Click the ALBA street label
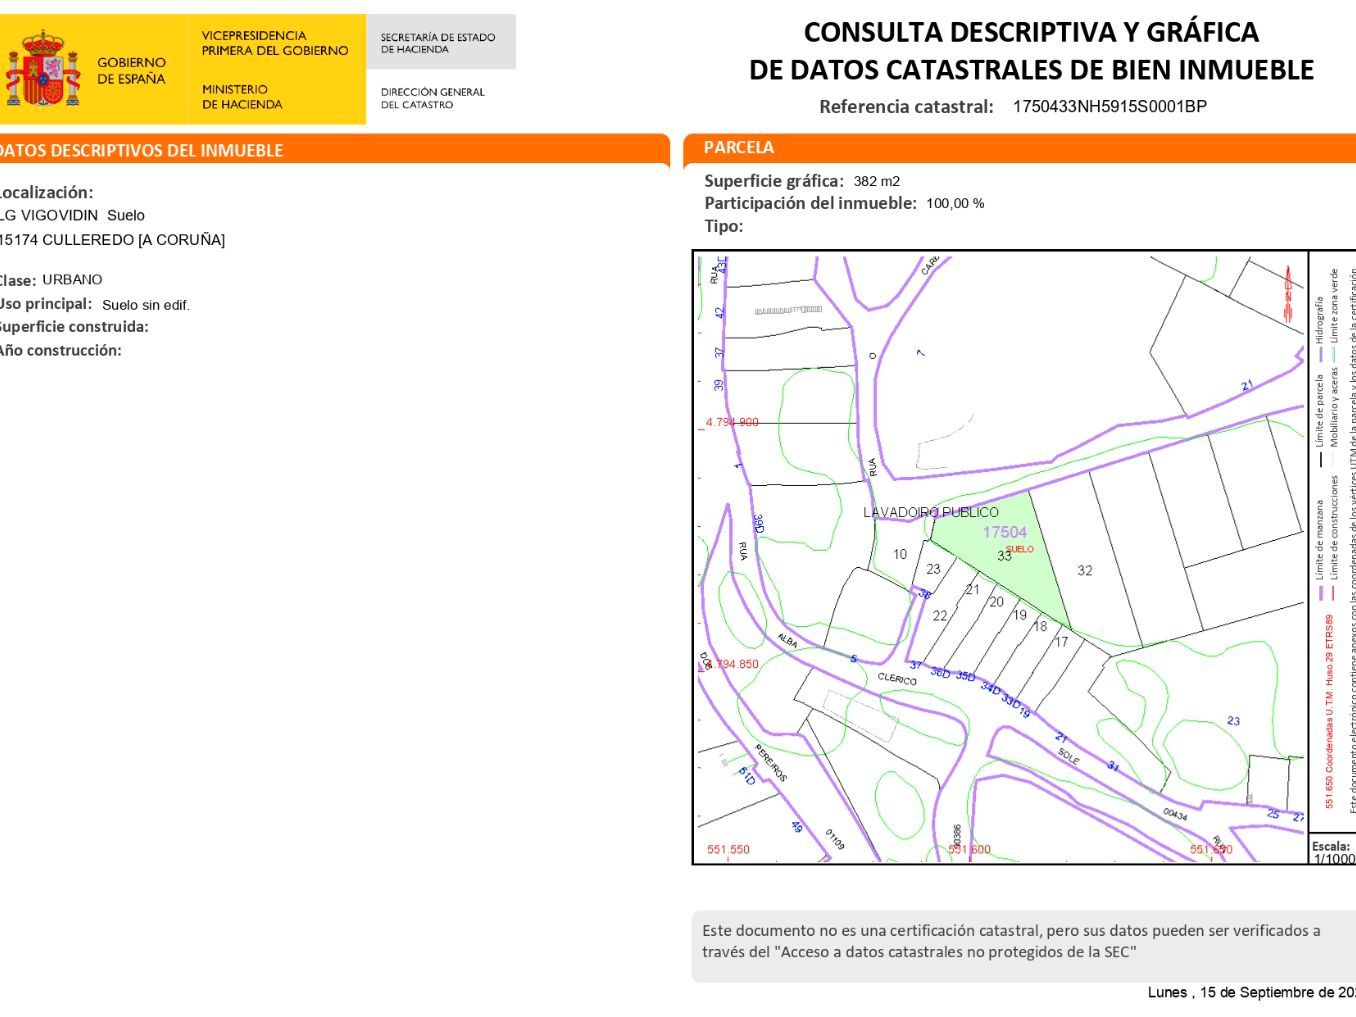 (x=787, y=641)
